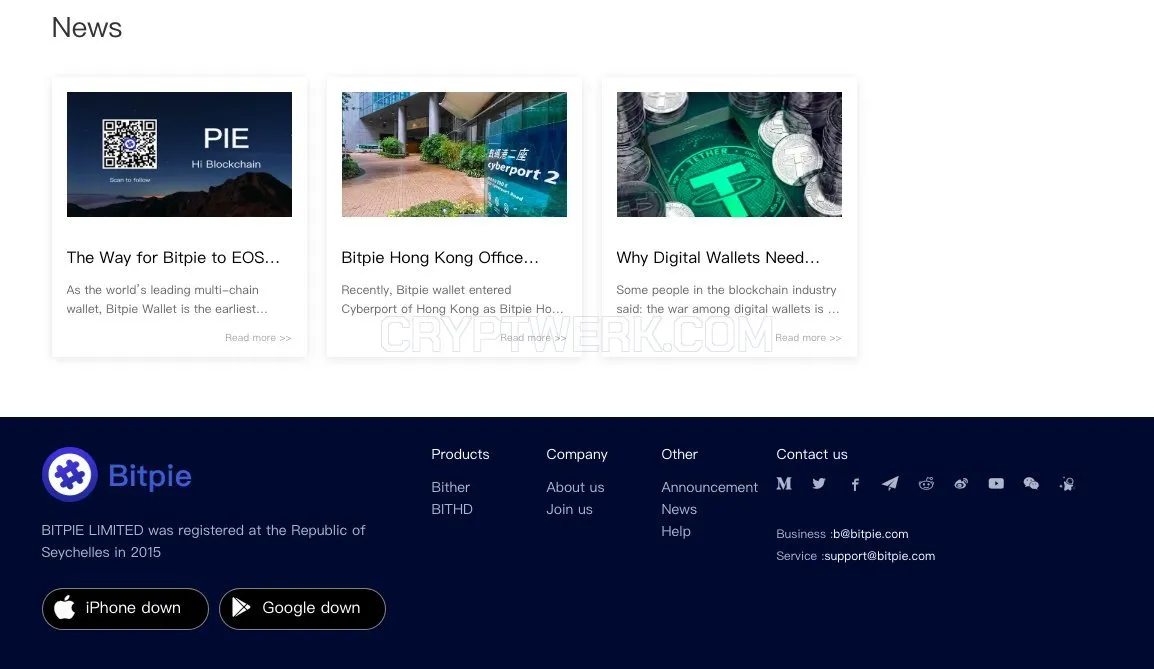The height and width of the screenshot is (669, 1154).
Task: Open the WeChat chat bubbles icon
Action: 1031,484
